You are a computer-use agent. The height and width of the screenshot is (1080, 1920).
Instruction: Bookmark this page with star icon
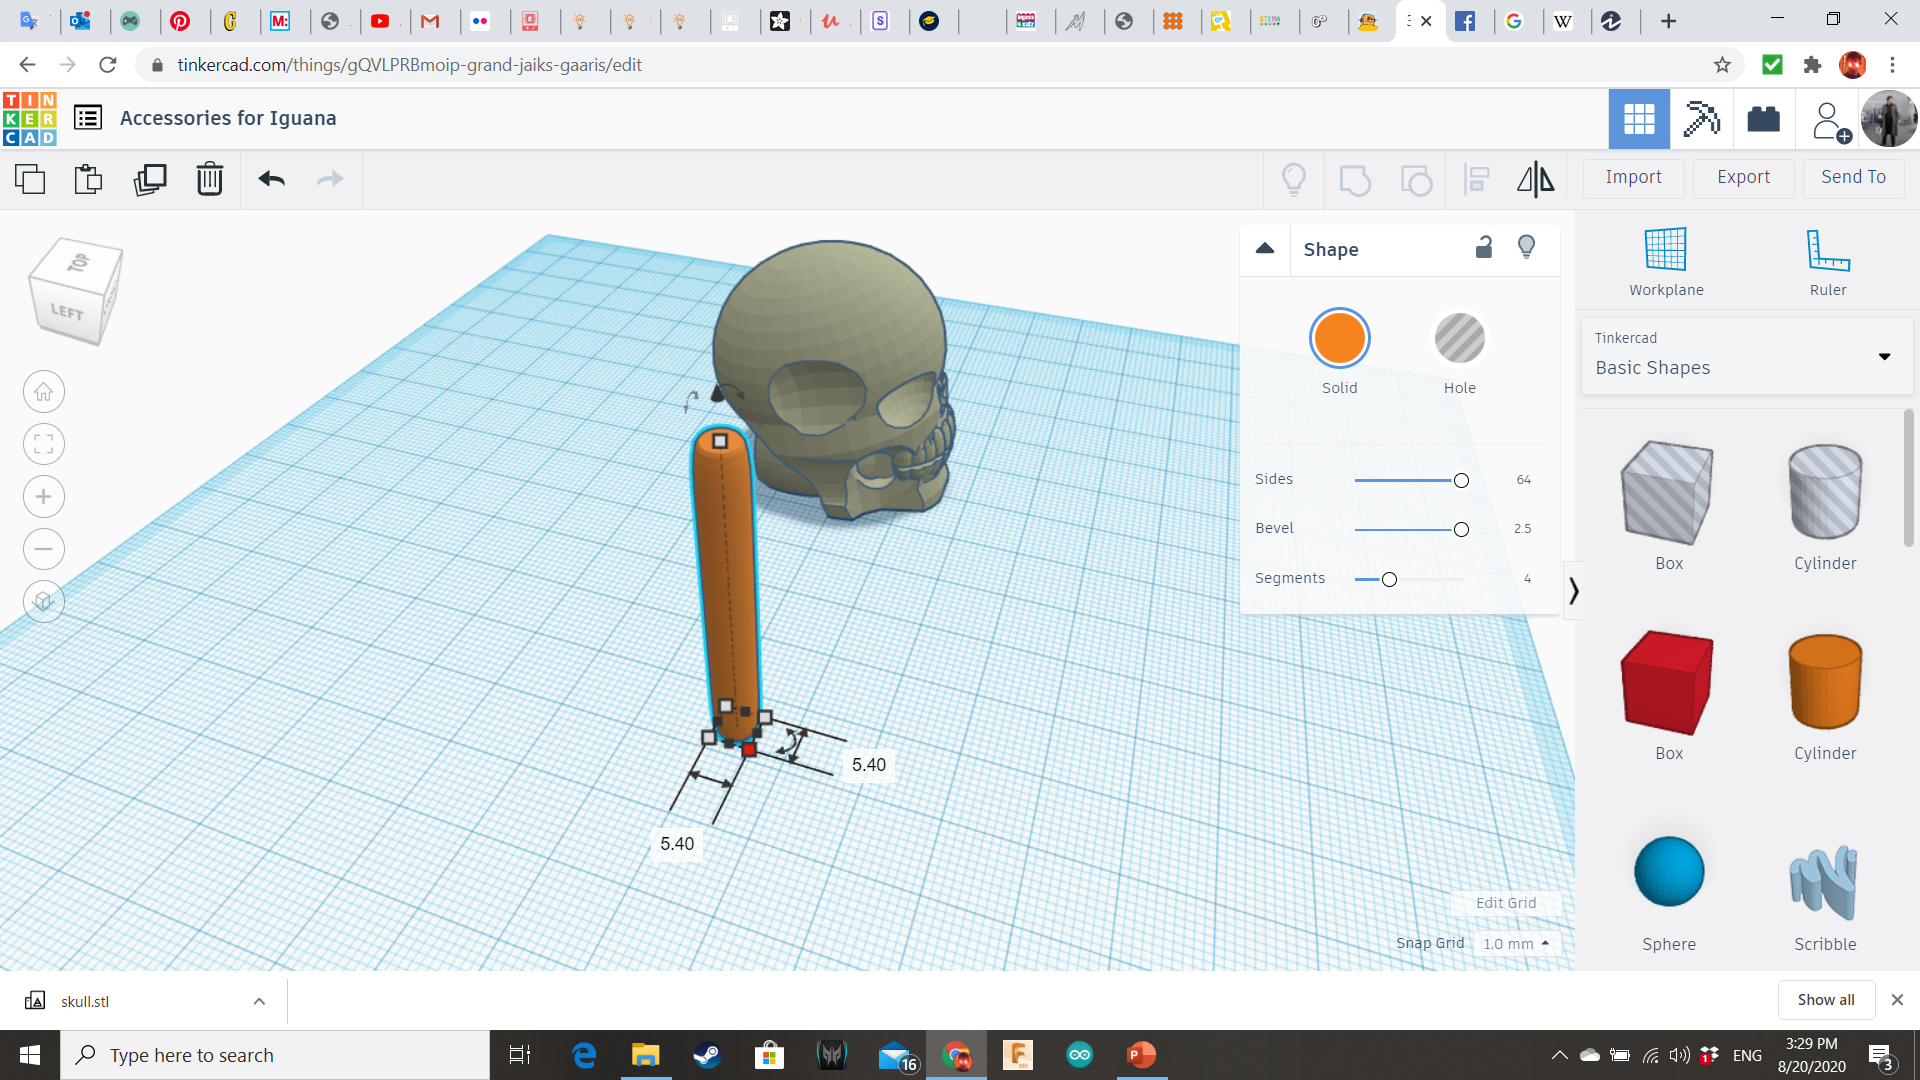click(x=1722, y=65)
